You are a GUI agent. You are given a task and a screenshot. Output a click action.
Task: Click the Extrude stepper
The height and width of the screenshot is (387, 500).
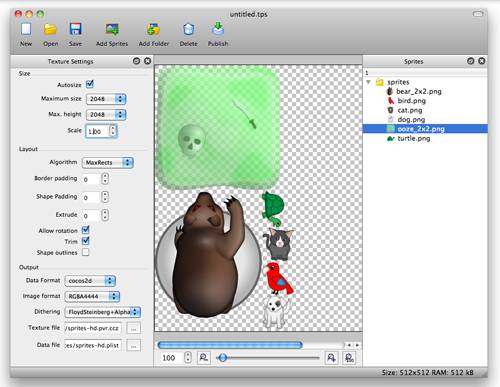pyautogui.click(x=105, y=215)
